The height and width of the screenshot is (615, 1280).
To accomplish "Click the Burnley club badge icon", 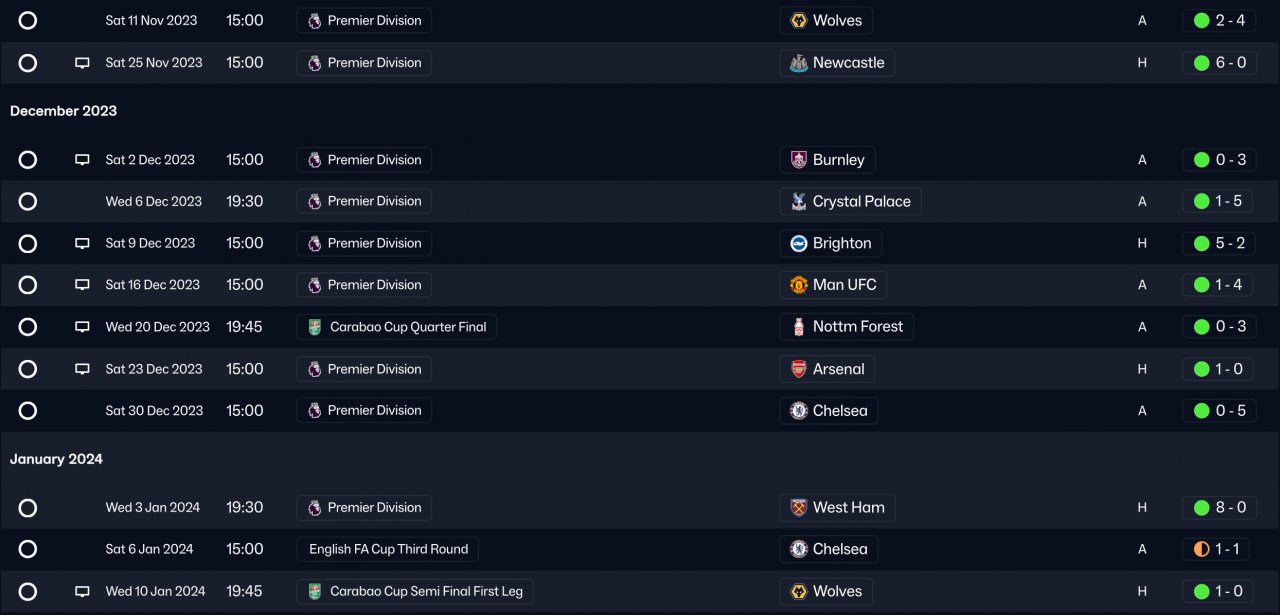I will point(799,160).
